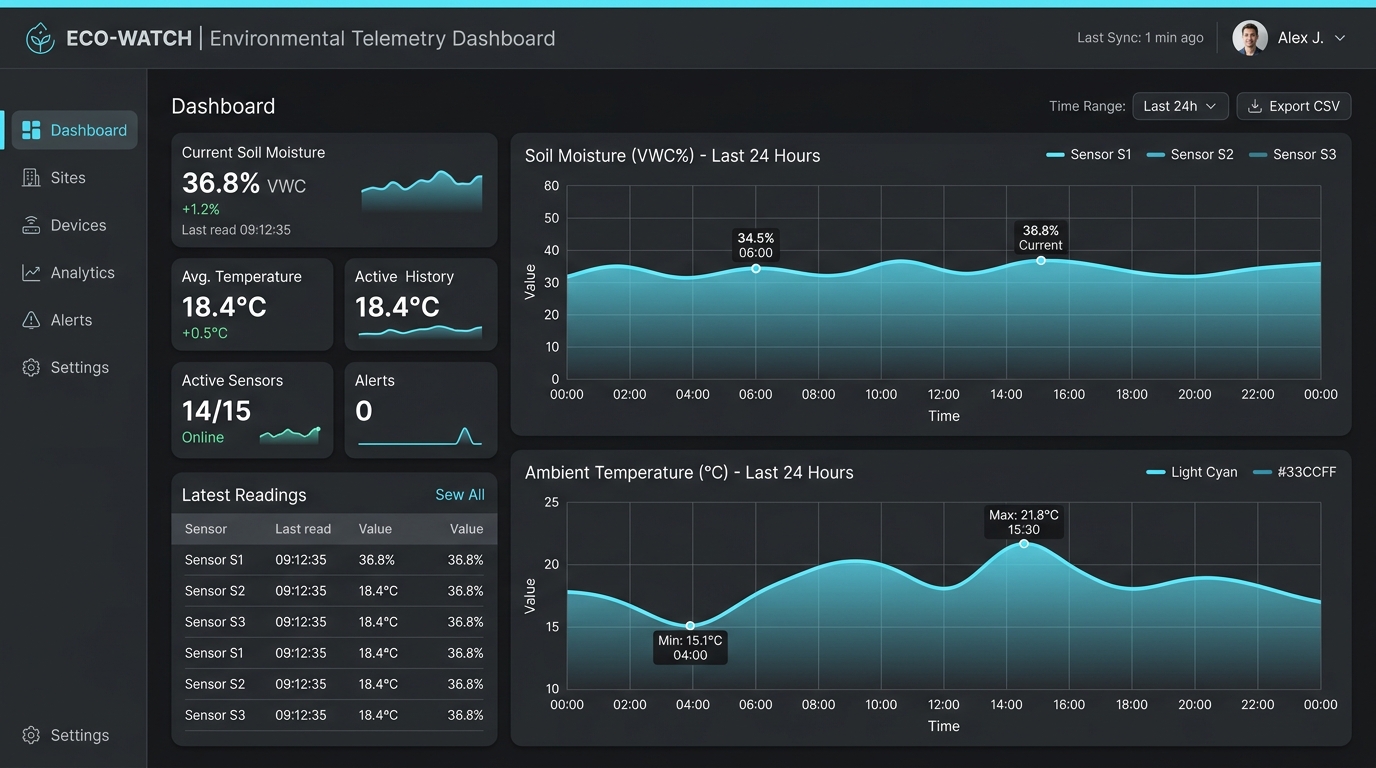Toggle the Light Cyan legend entry
Viewport: 1376px width, 768px height.
coord(1192,472)
